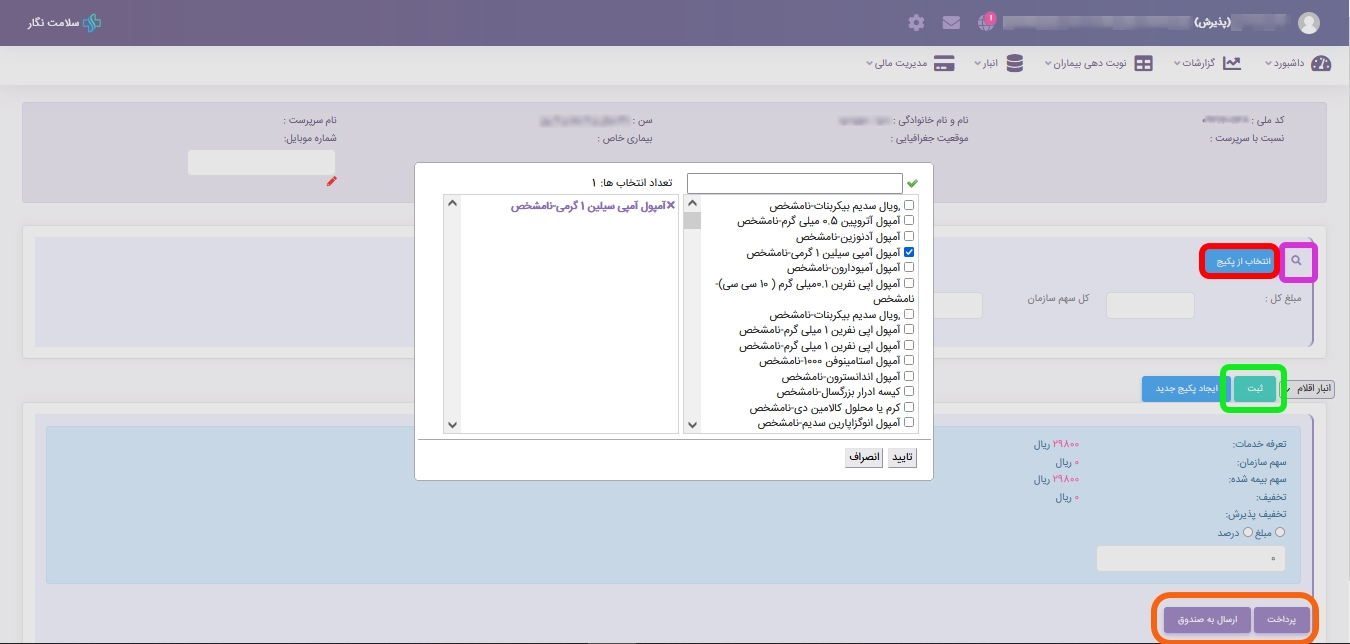Click the globe notification icon with badge
Image resolution: width=1350 pixels, height=644 pixels.
click(987, 22)
